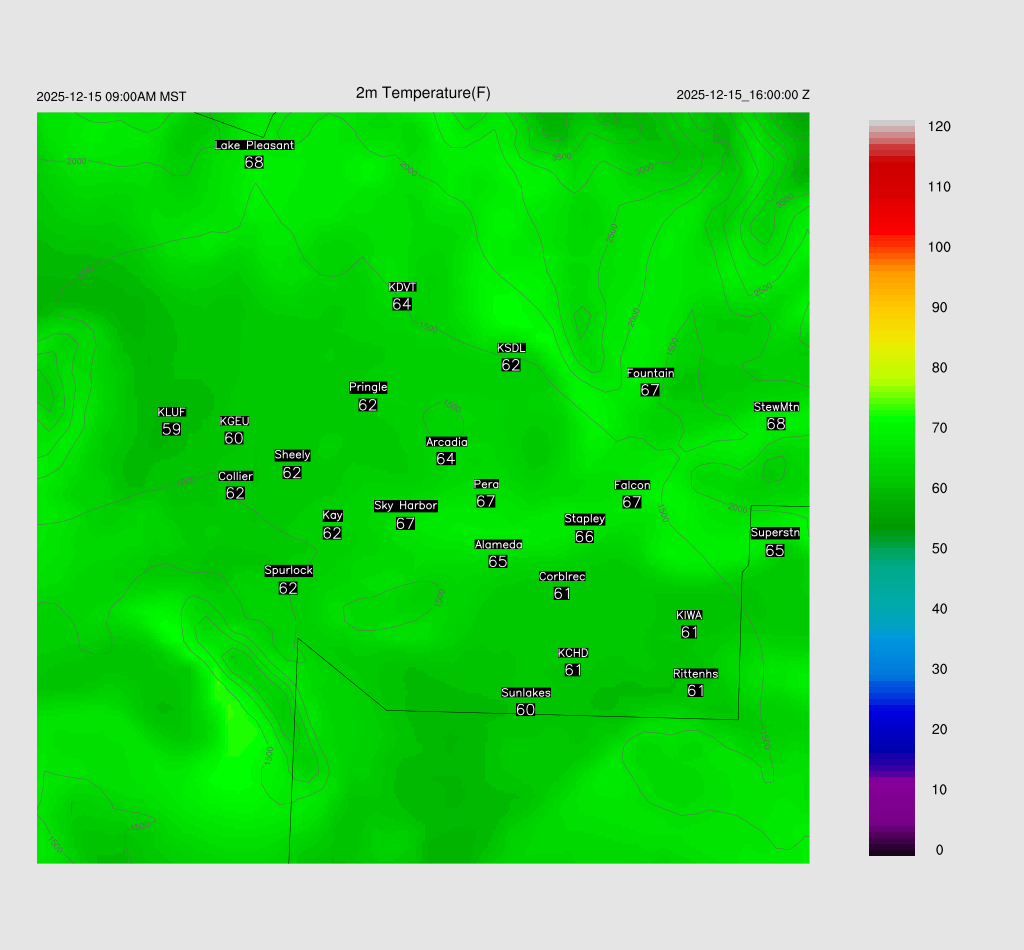The height and width of the screenshot is (950, 1024).
Task: Click the 2m Temperature(F) title
Action: click(423, 93)
